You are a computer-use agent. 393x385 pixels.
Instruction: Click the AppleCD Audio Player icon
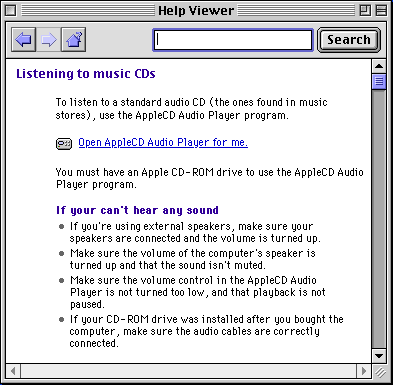(64, 144)
